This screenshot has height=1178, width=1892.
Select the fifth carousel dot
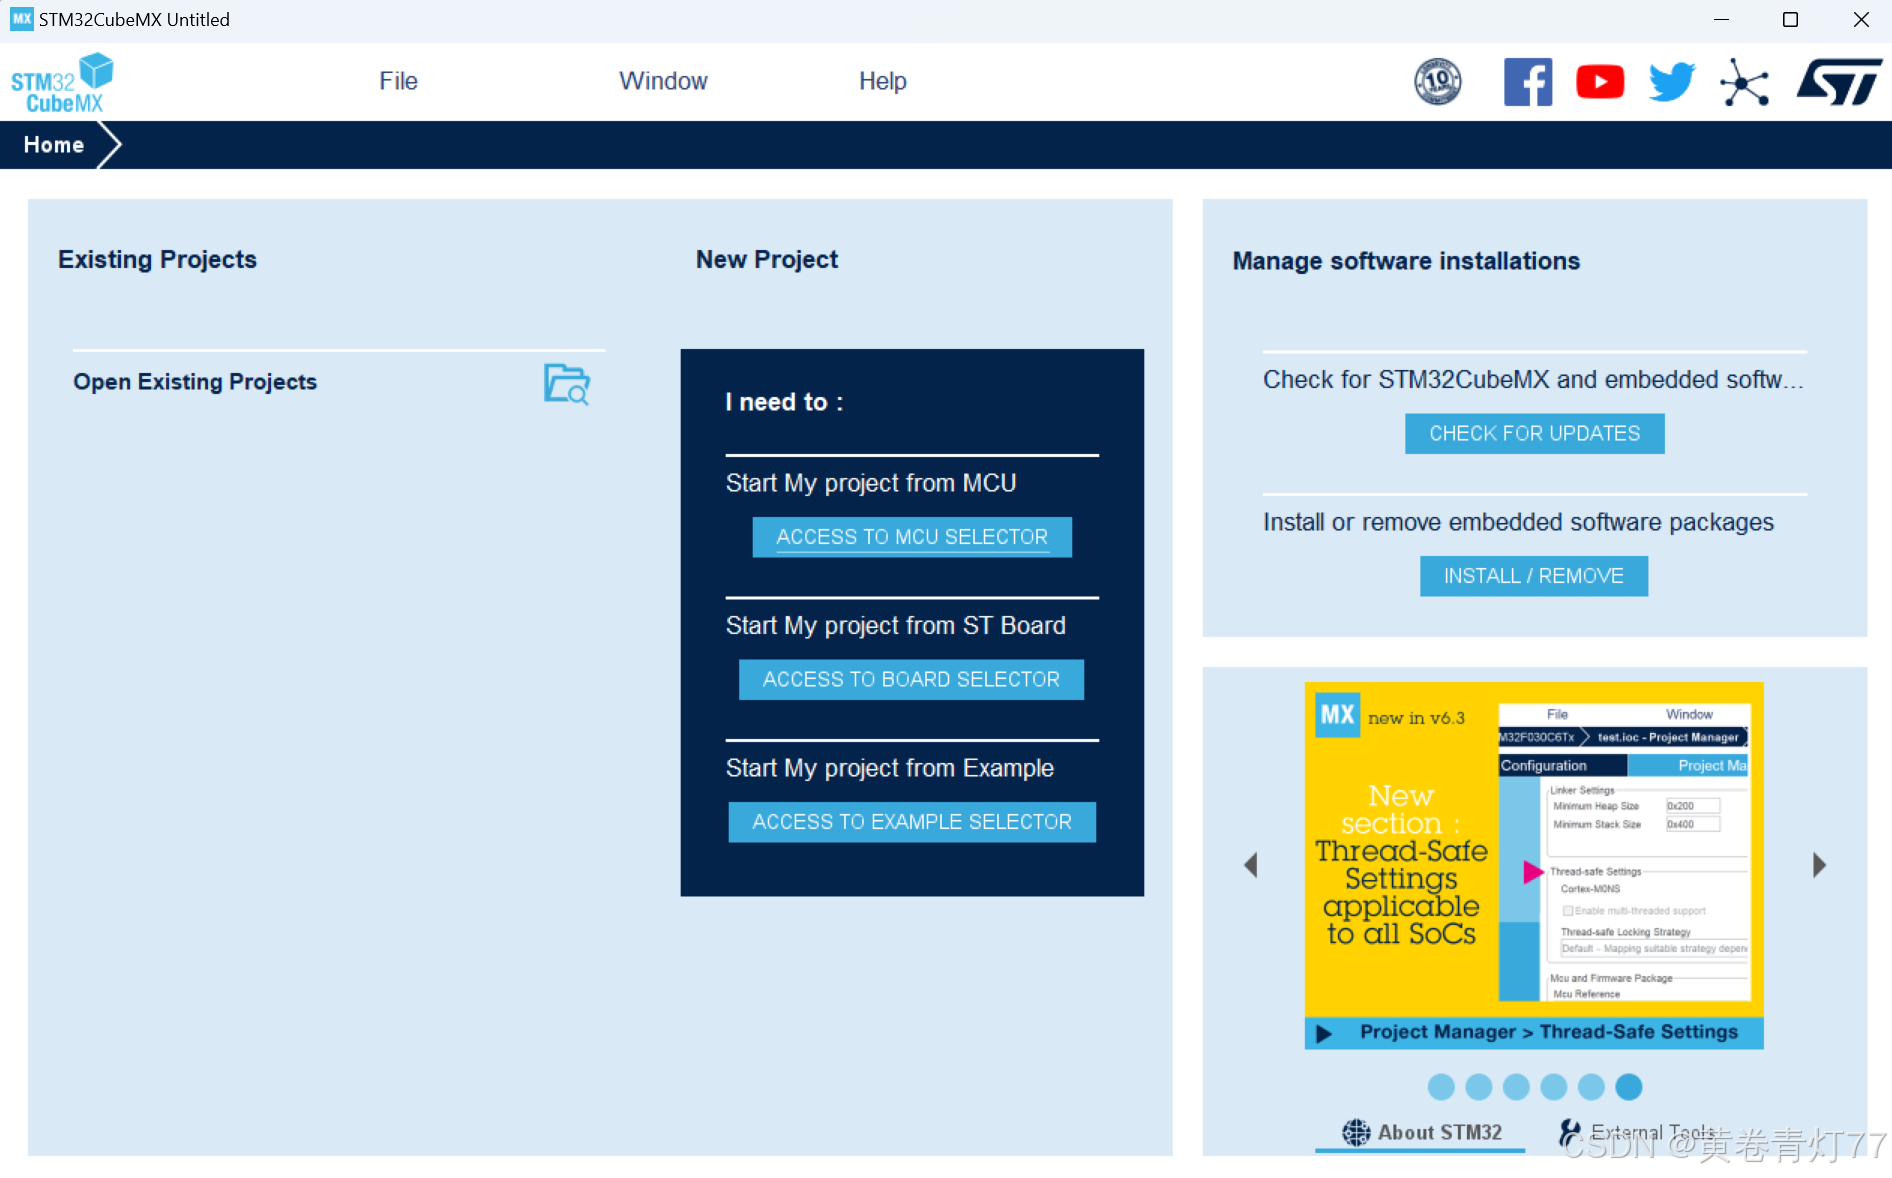point(1591,1087)
